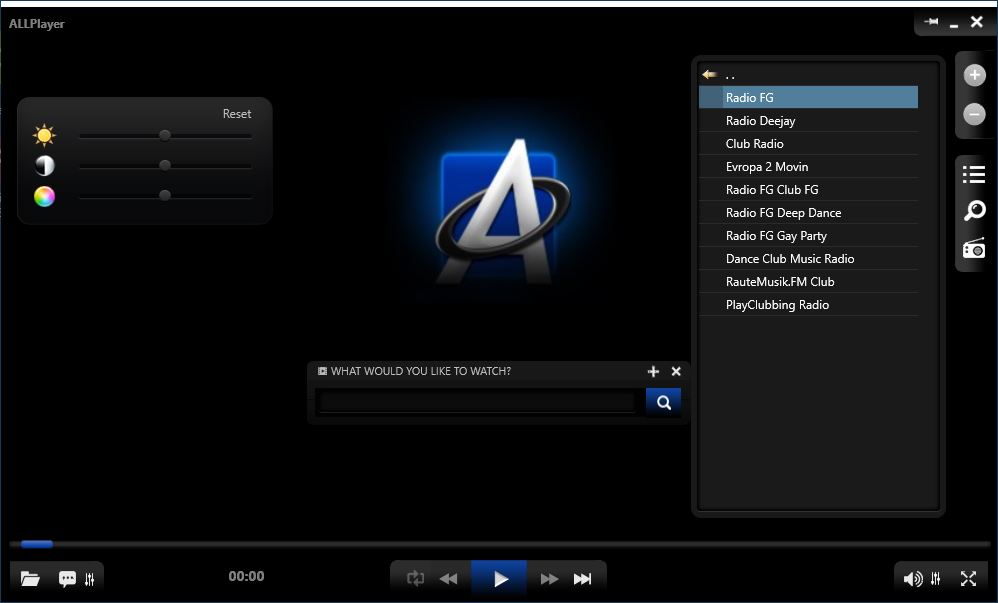Open audio equalizer sliders icon near volume
The image size is (998, 603).
coord(935,578)
